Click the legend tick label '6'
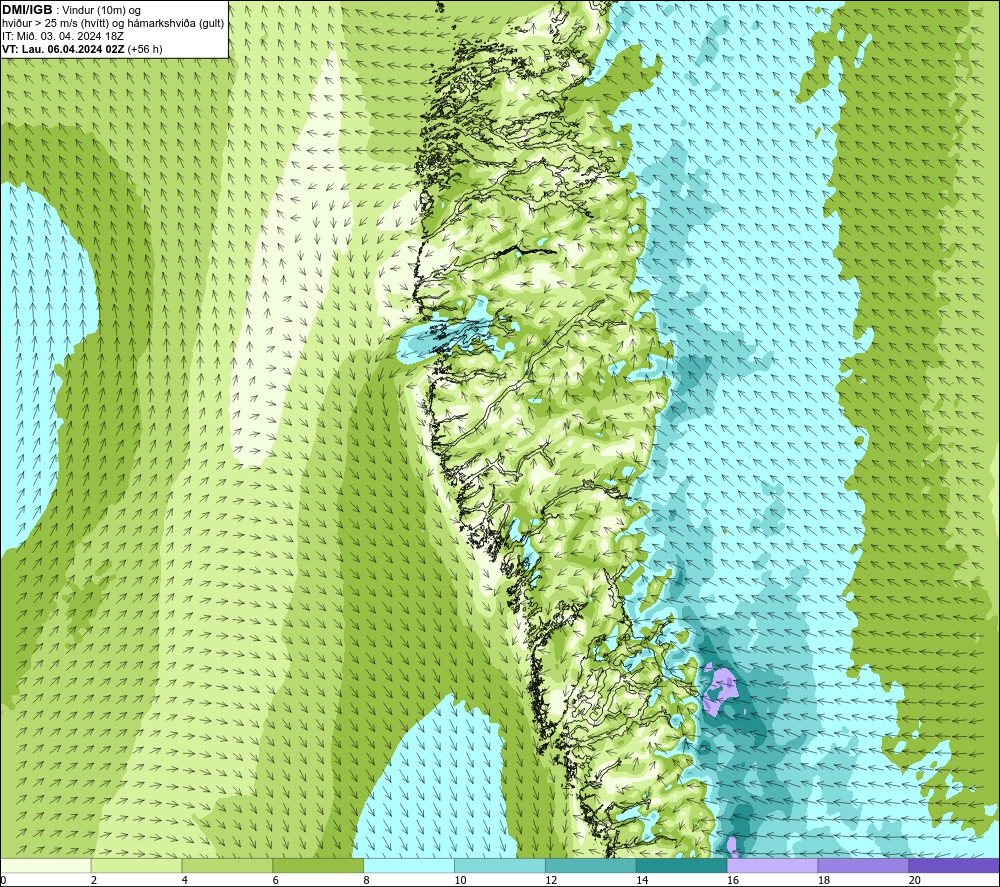This screenshot has height=887, width=1000. coord(276,880)
